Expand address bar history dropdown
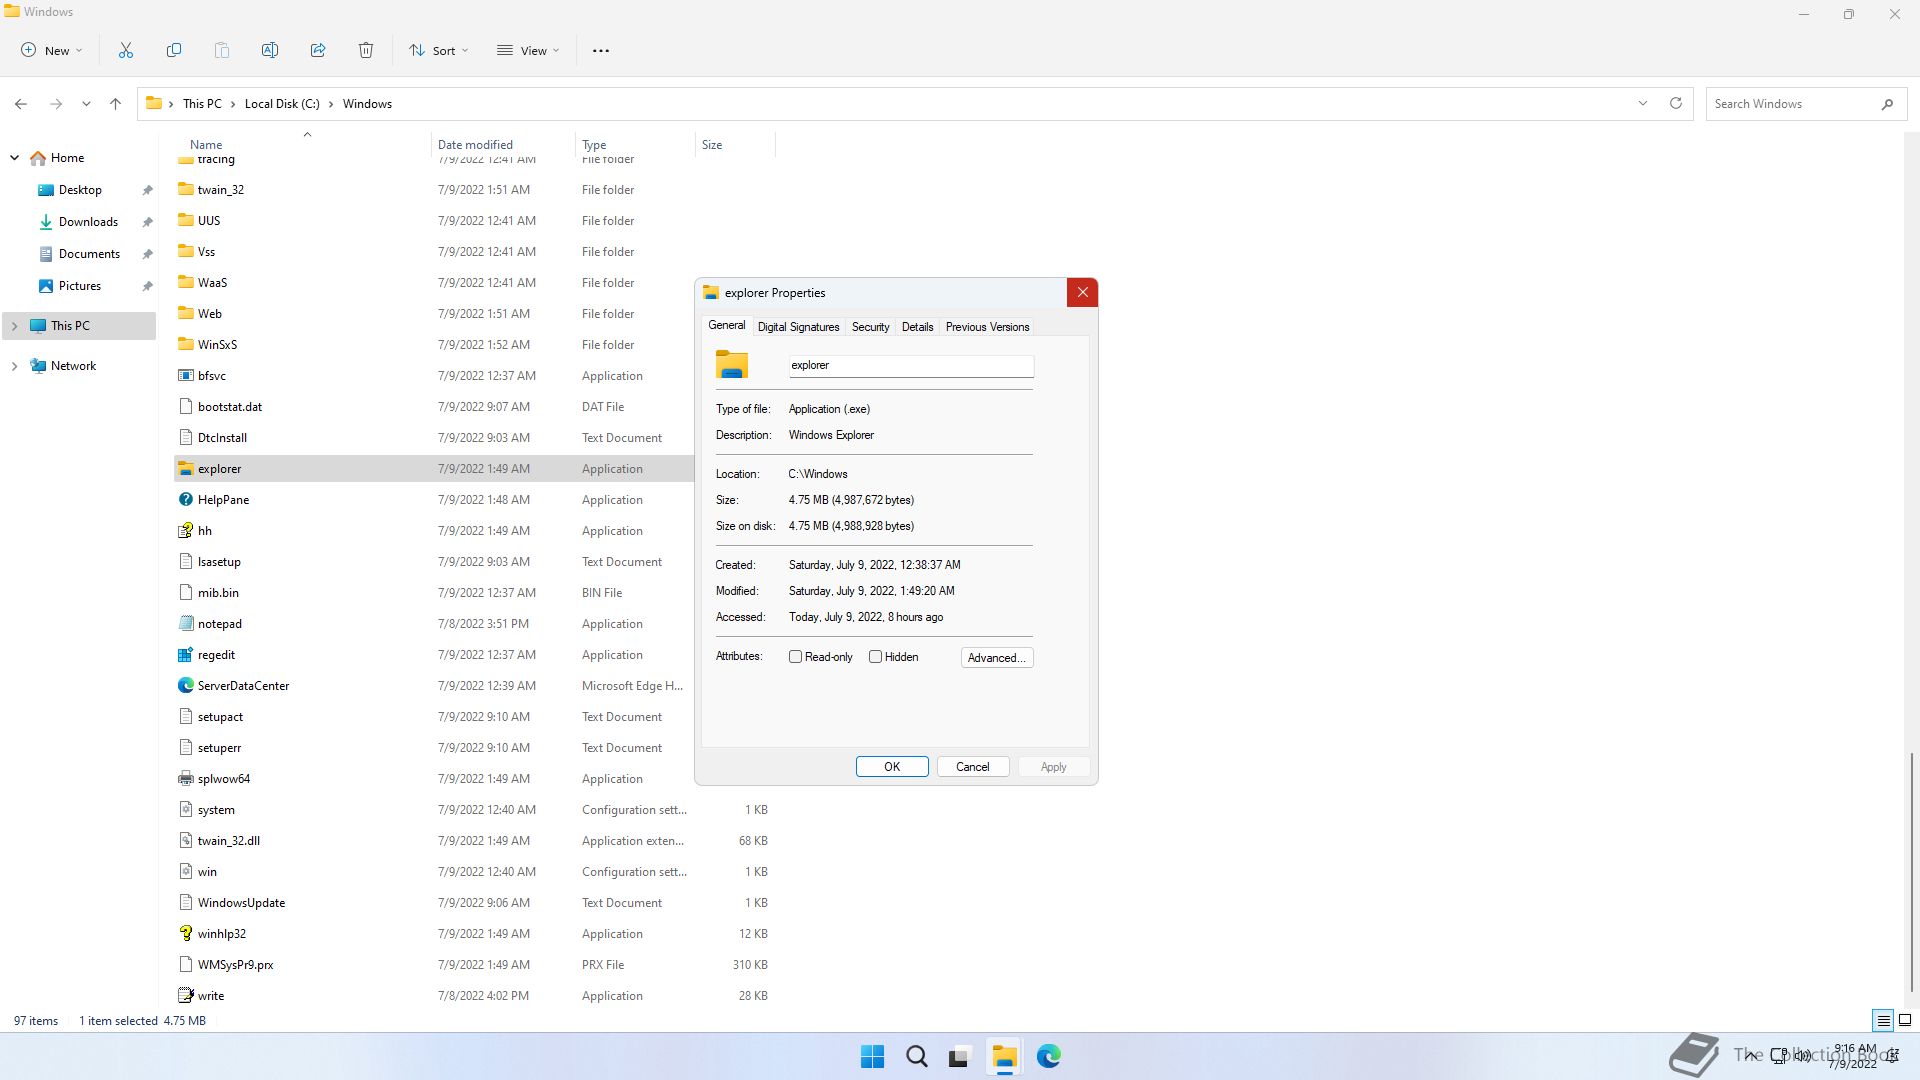This screenshot has width=1920, height=1080. 1642,103
